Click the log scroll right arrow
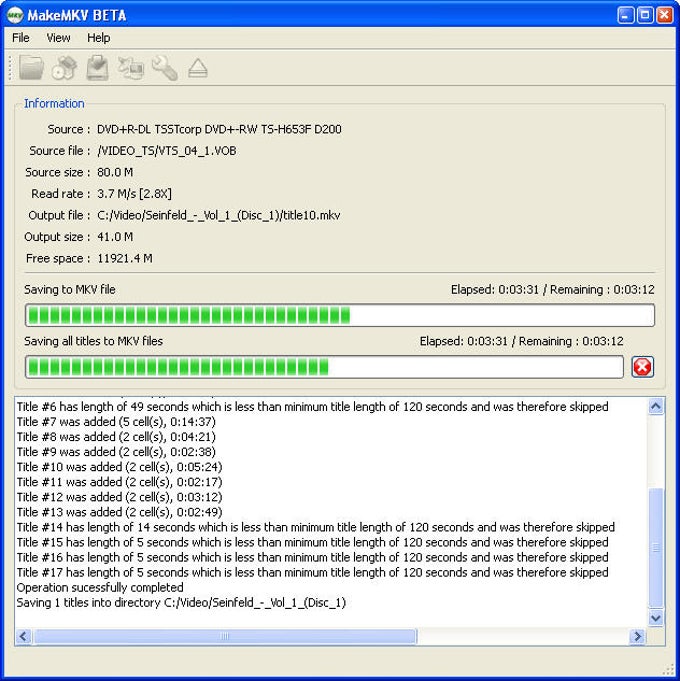The width and height of the screenshot is (680, 681). (637, 637)
